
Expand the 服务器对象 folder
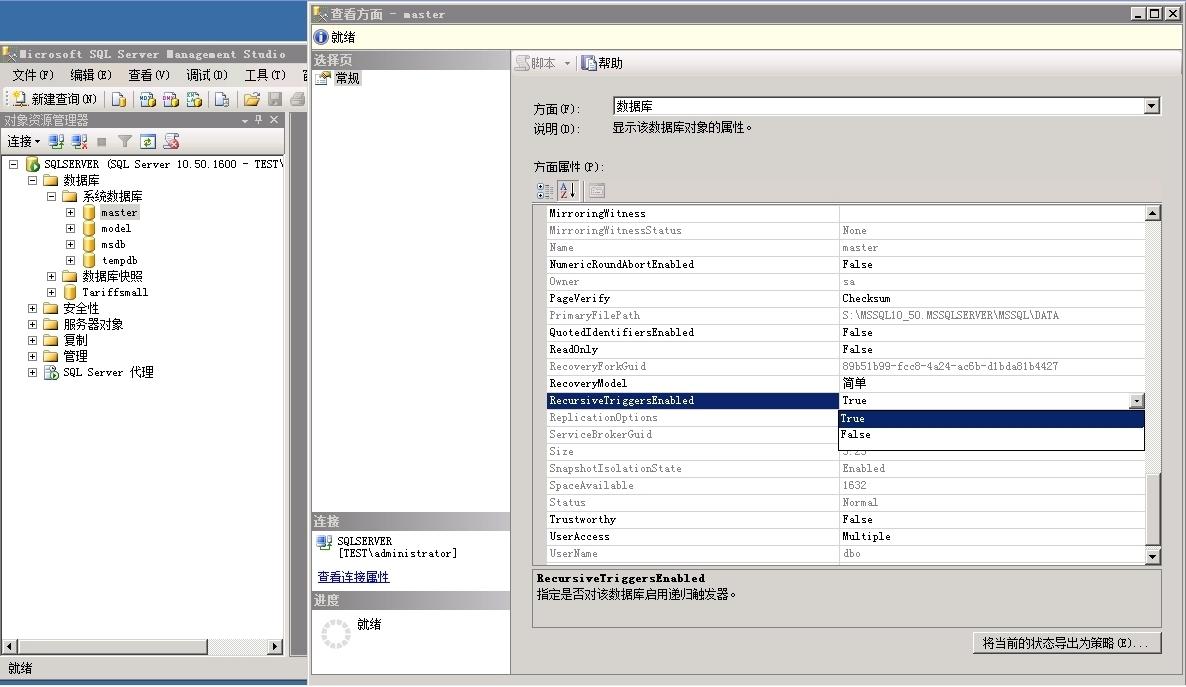pyautogui.click(x=33, y=324)
